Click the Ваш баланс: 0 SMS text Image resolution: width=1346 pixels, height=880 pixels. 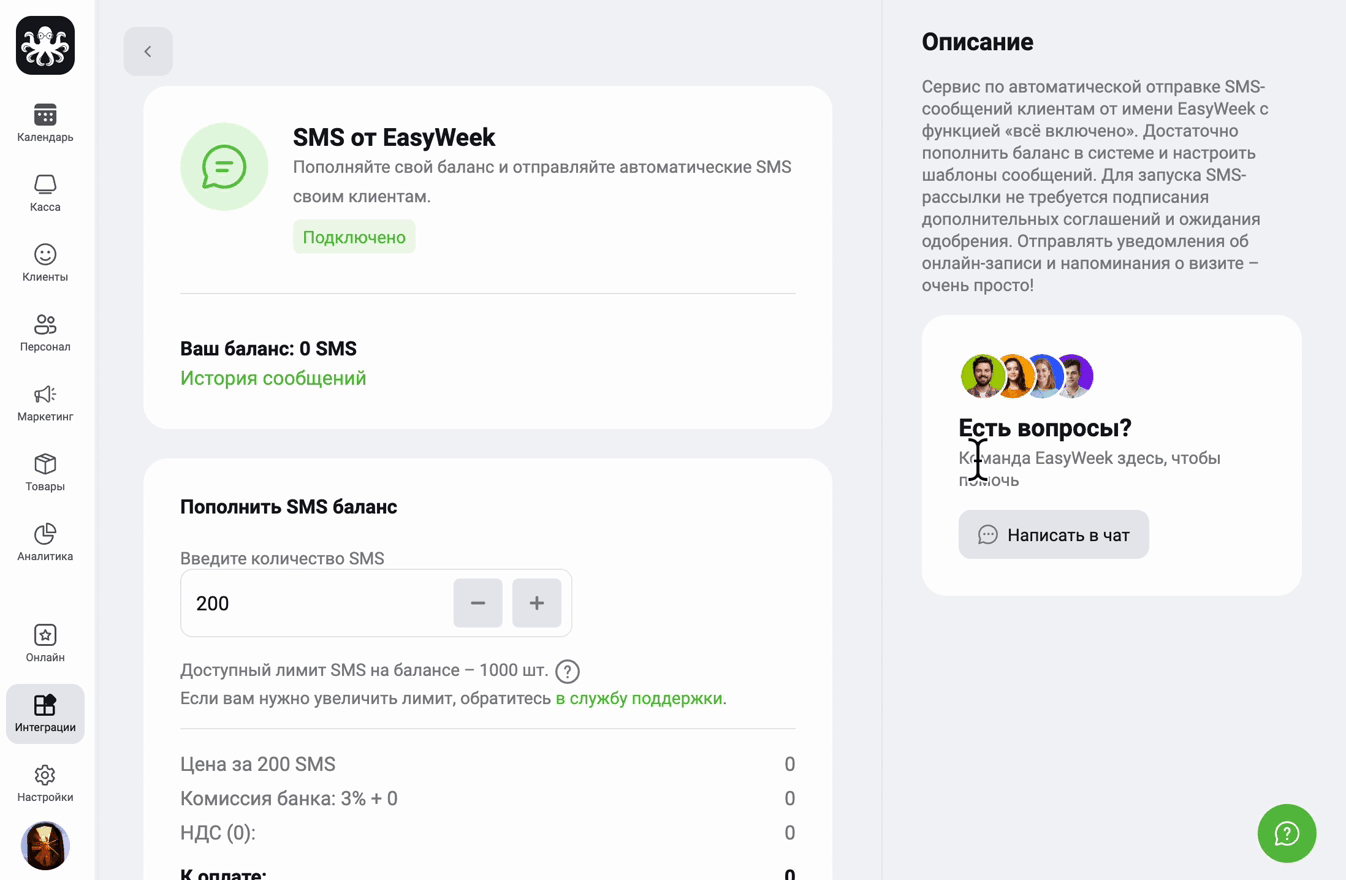(268, 349)
